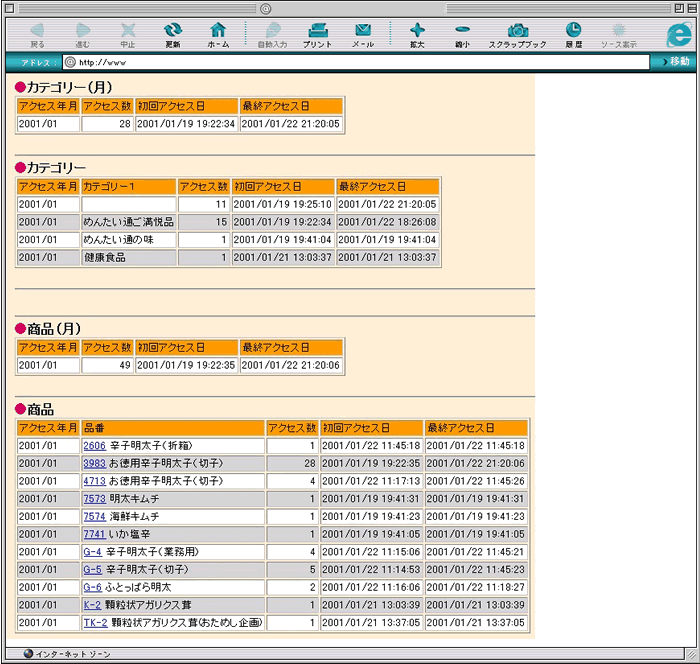Click インターネットゾーン status bar text
This screenshot has height=664, width=700.
[73, 654]
